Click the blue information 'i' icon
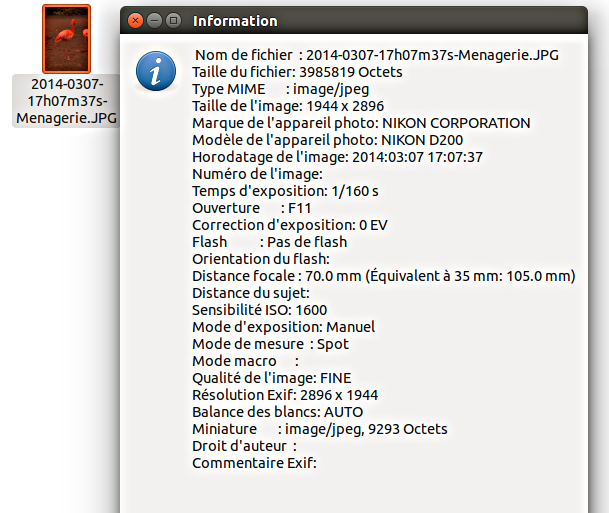This screenshot has height=513, width=609. pos(156,71)
